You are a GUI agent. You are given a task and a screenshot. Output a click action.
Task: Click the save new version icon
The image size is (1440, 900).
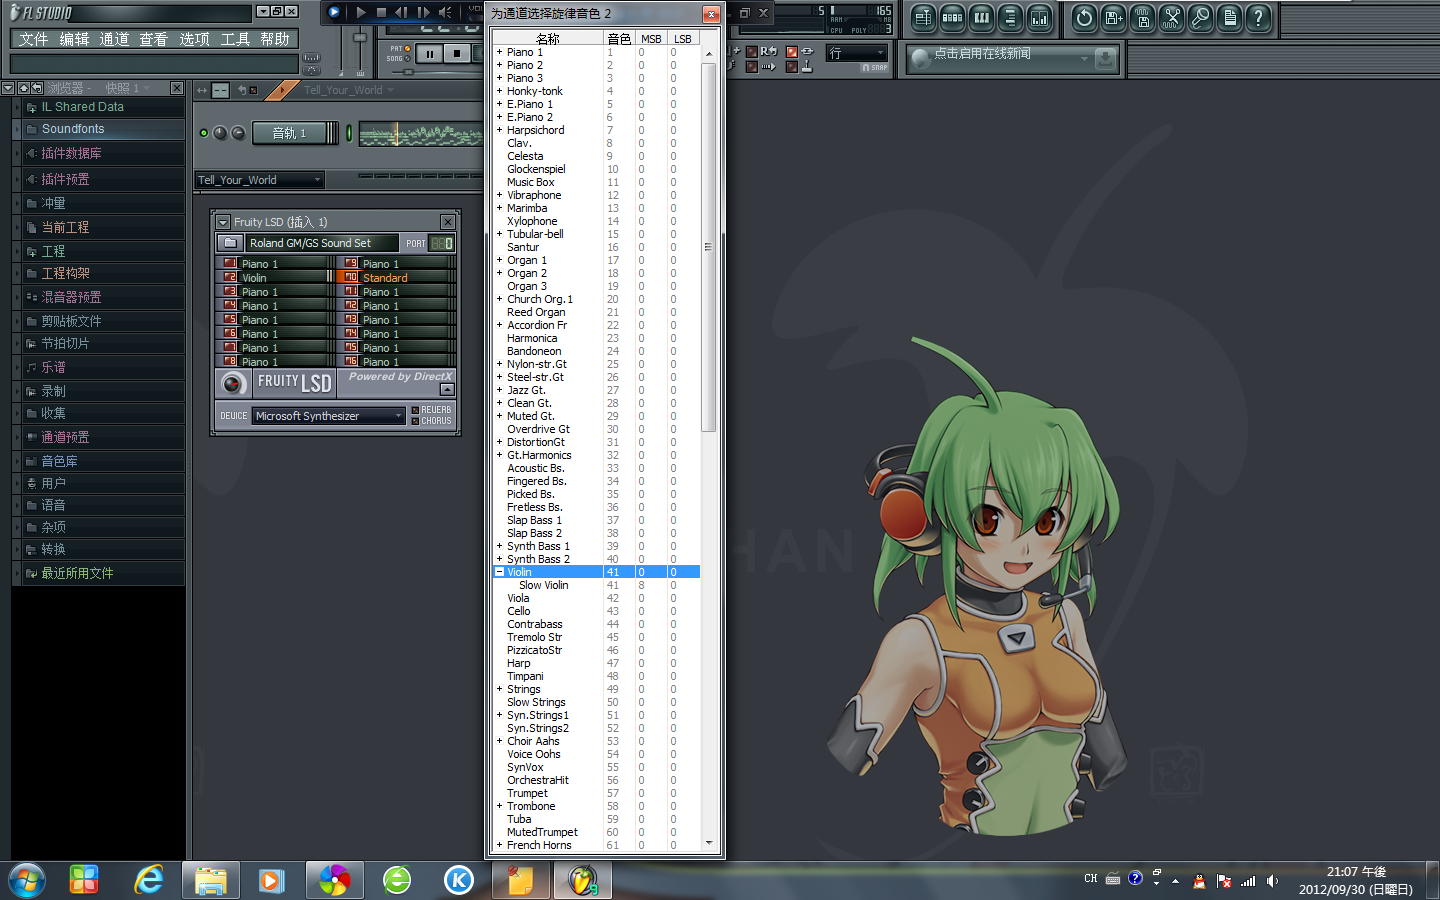1114,18
